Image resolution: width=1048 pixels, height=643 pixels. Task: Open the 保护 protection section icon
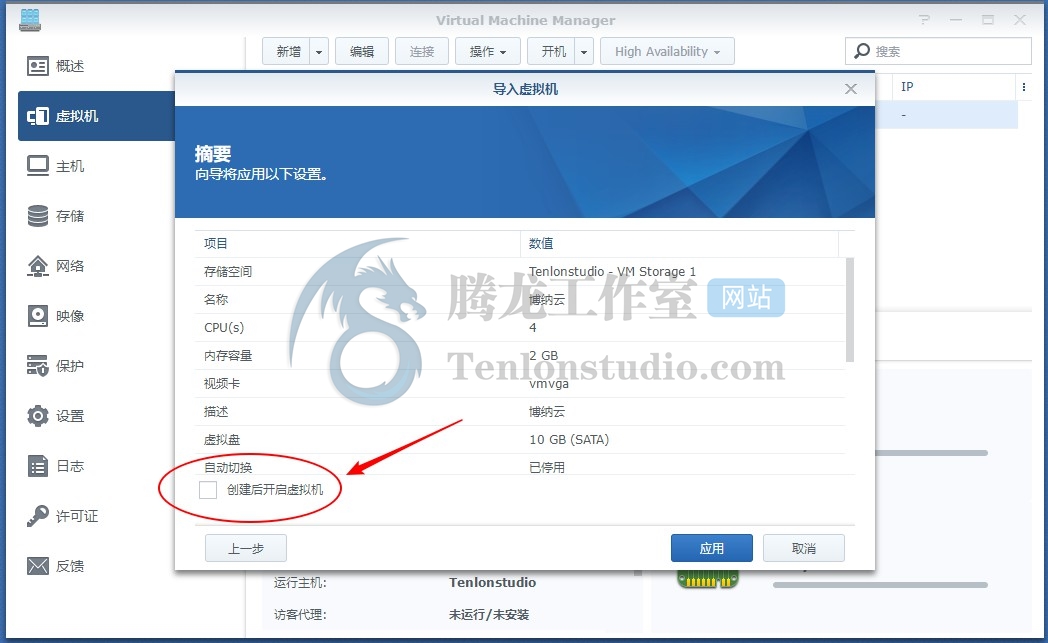coord(38,366)
